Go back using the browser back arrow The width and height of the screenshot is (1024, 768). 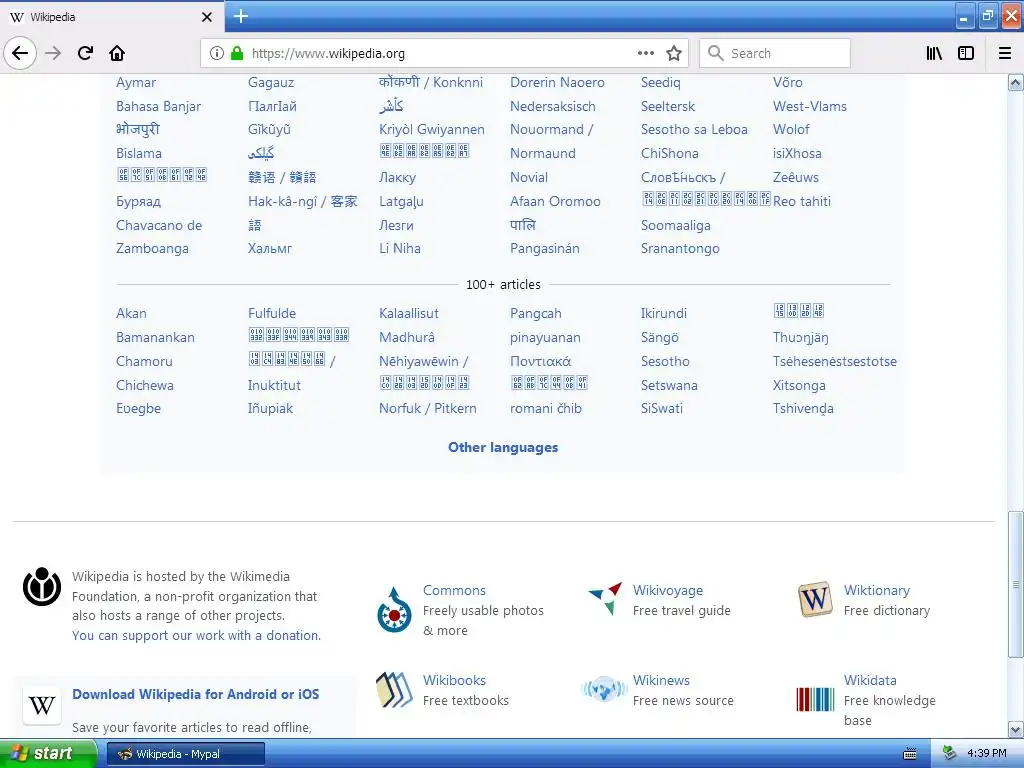pyautogui.click(x=20, y=53)
